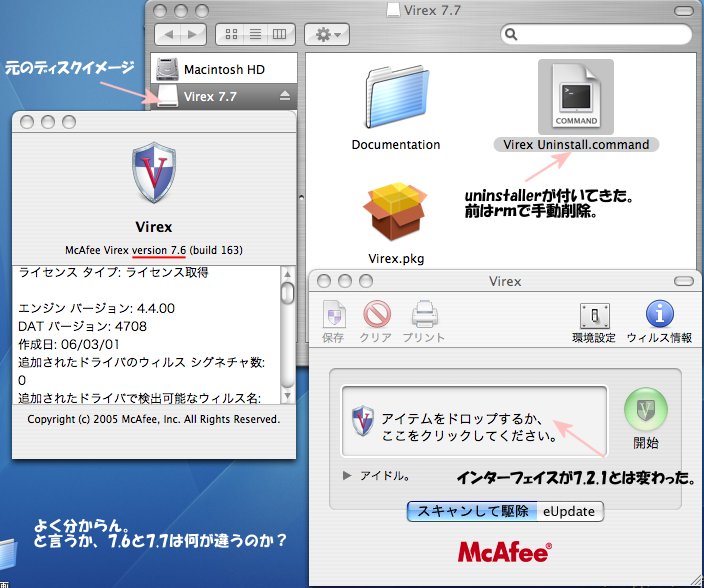Click the 'Virex.pkg' file name label
704x588 pixels.
pyautogui.click(x=396, y=259)
